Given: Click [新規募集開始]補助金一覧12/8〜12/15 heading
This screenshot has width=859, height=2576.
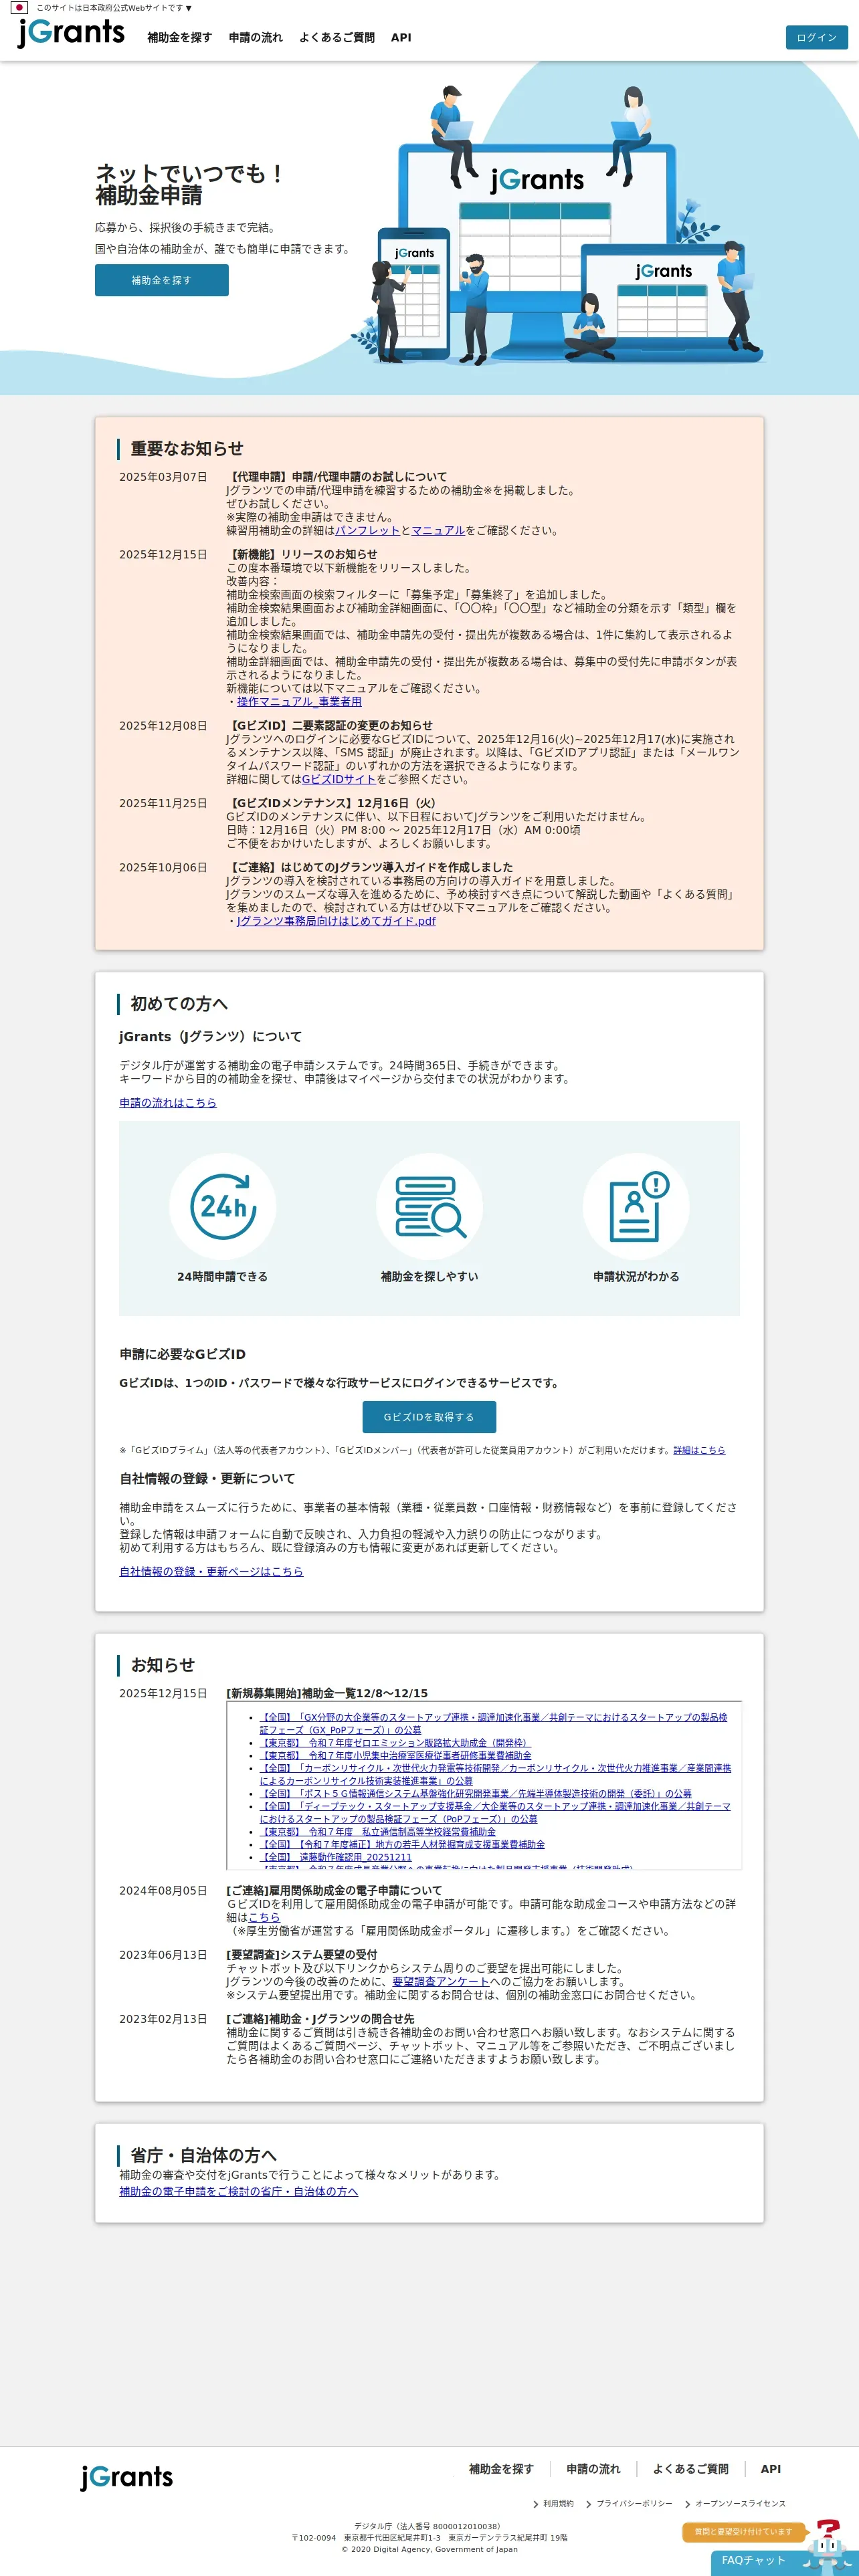Looking at the screenshot, I should (327, 1693).
